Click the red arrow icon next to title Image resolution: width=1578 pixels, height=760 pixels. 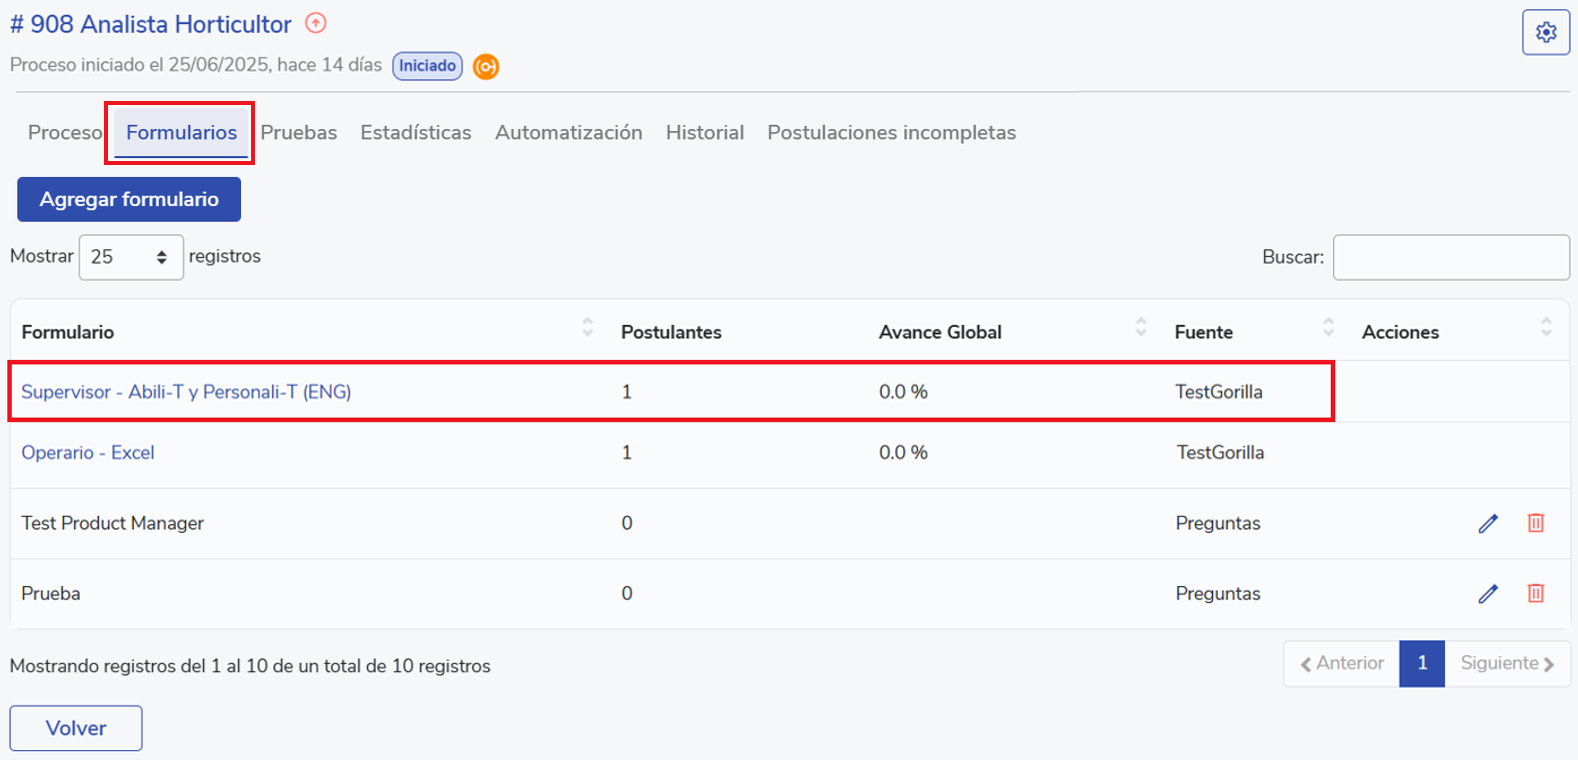point(316,23)
